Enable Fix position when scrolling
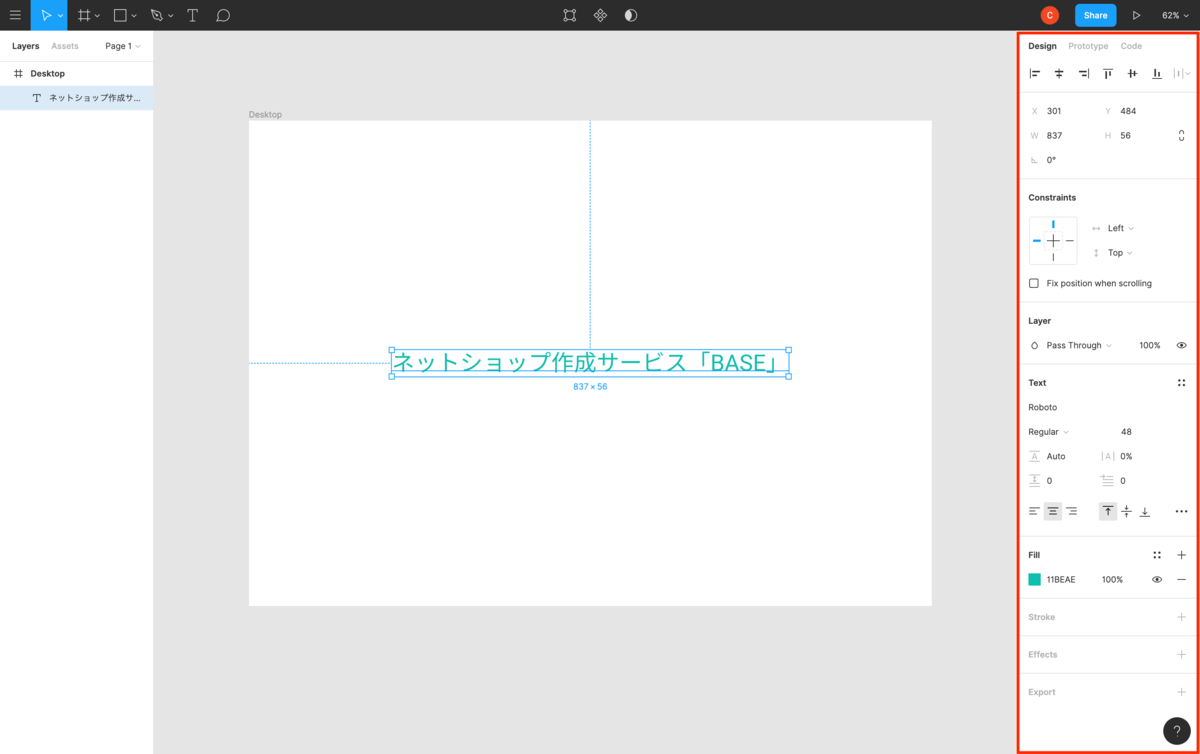Screen dimensions: 1200x754 click(1034, 283)
